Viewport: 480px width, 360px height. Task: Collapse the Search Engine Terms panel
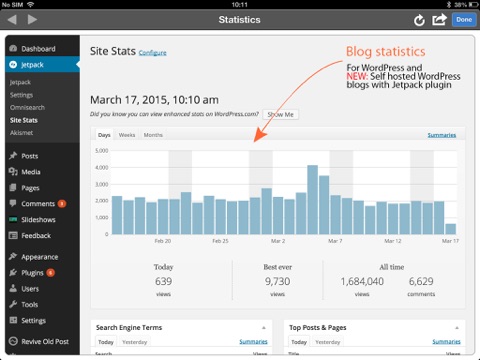pos(264,328)
